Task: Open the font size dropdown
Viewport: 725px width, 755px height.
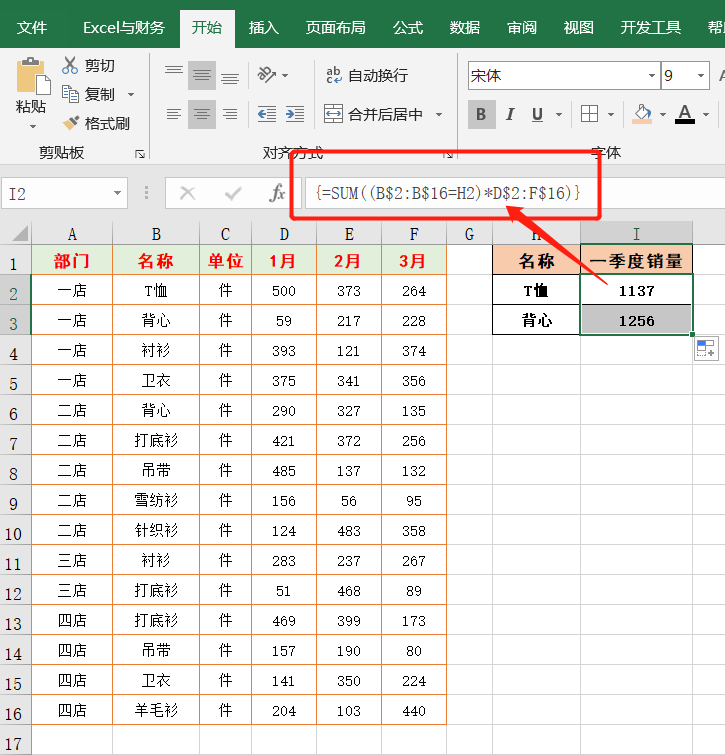Action: 701,76
